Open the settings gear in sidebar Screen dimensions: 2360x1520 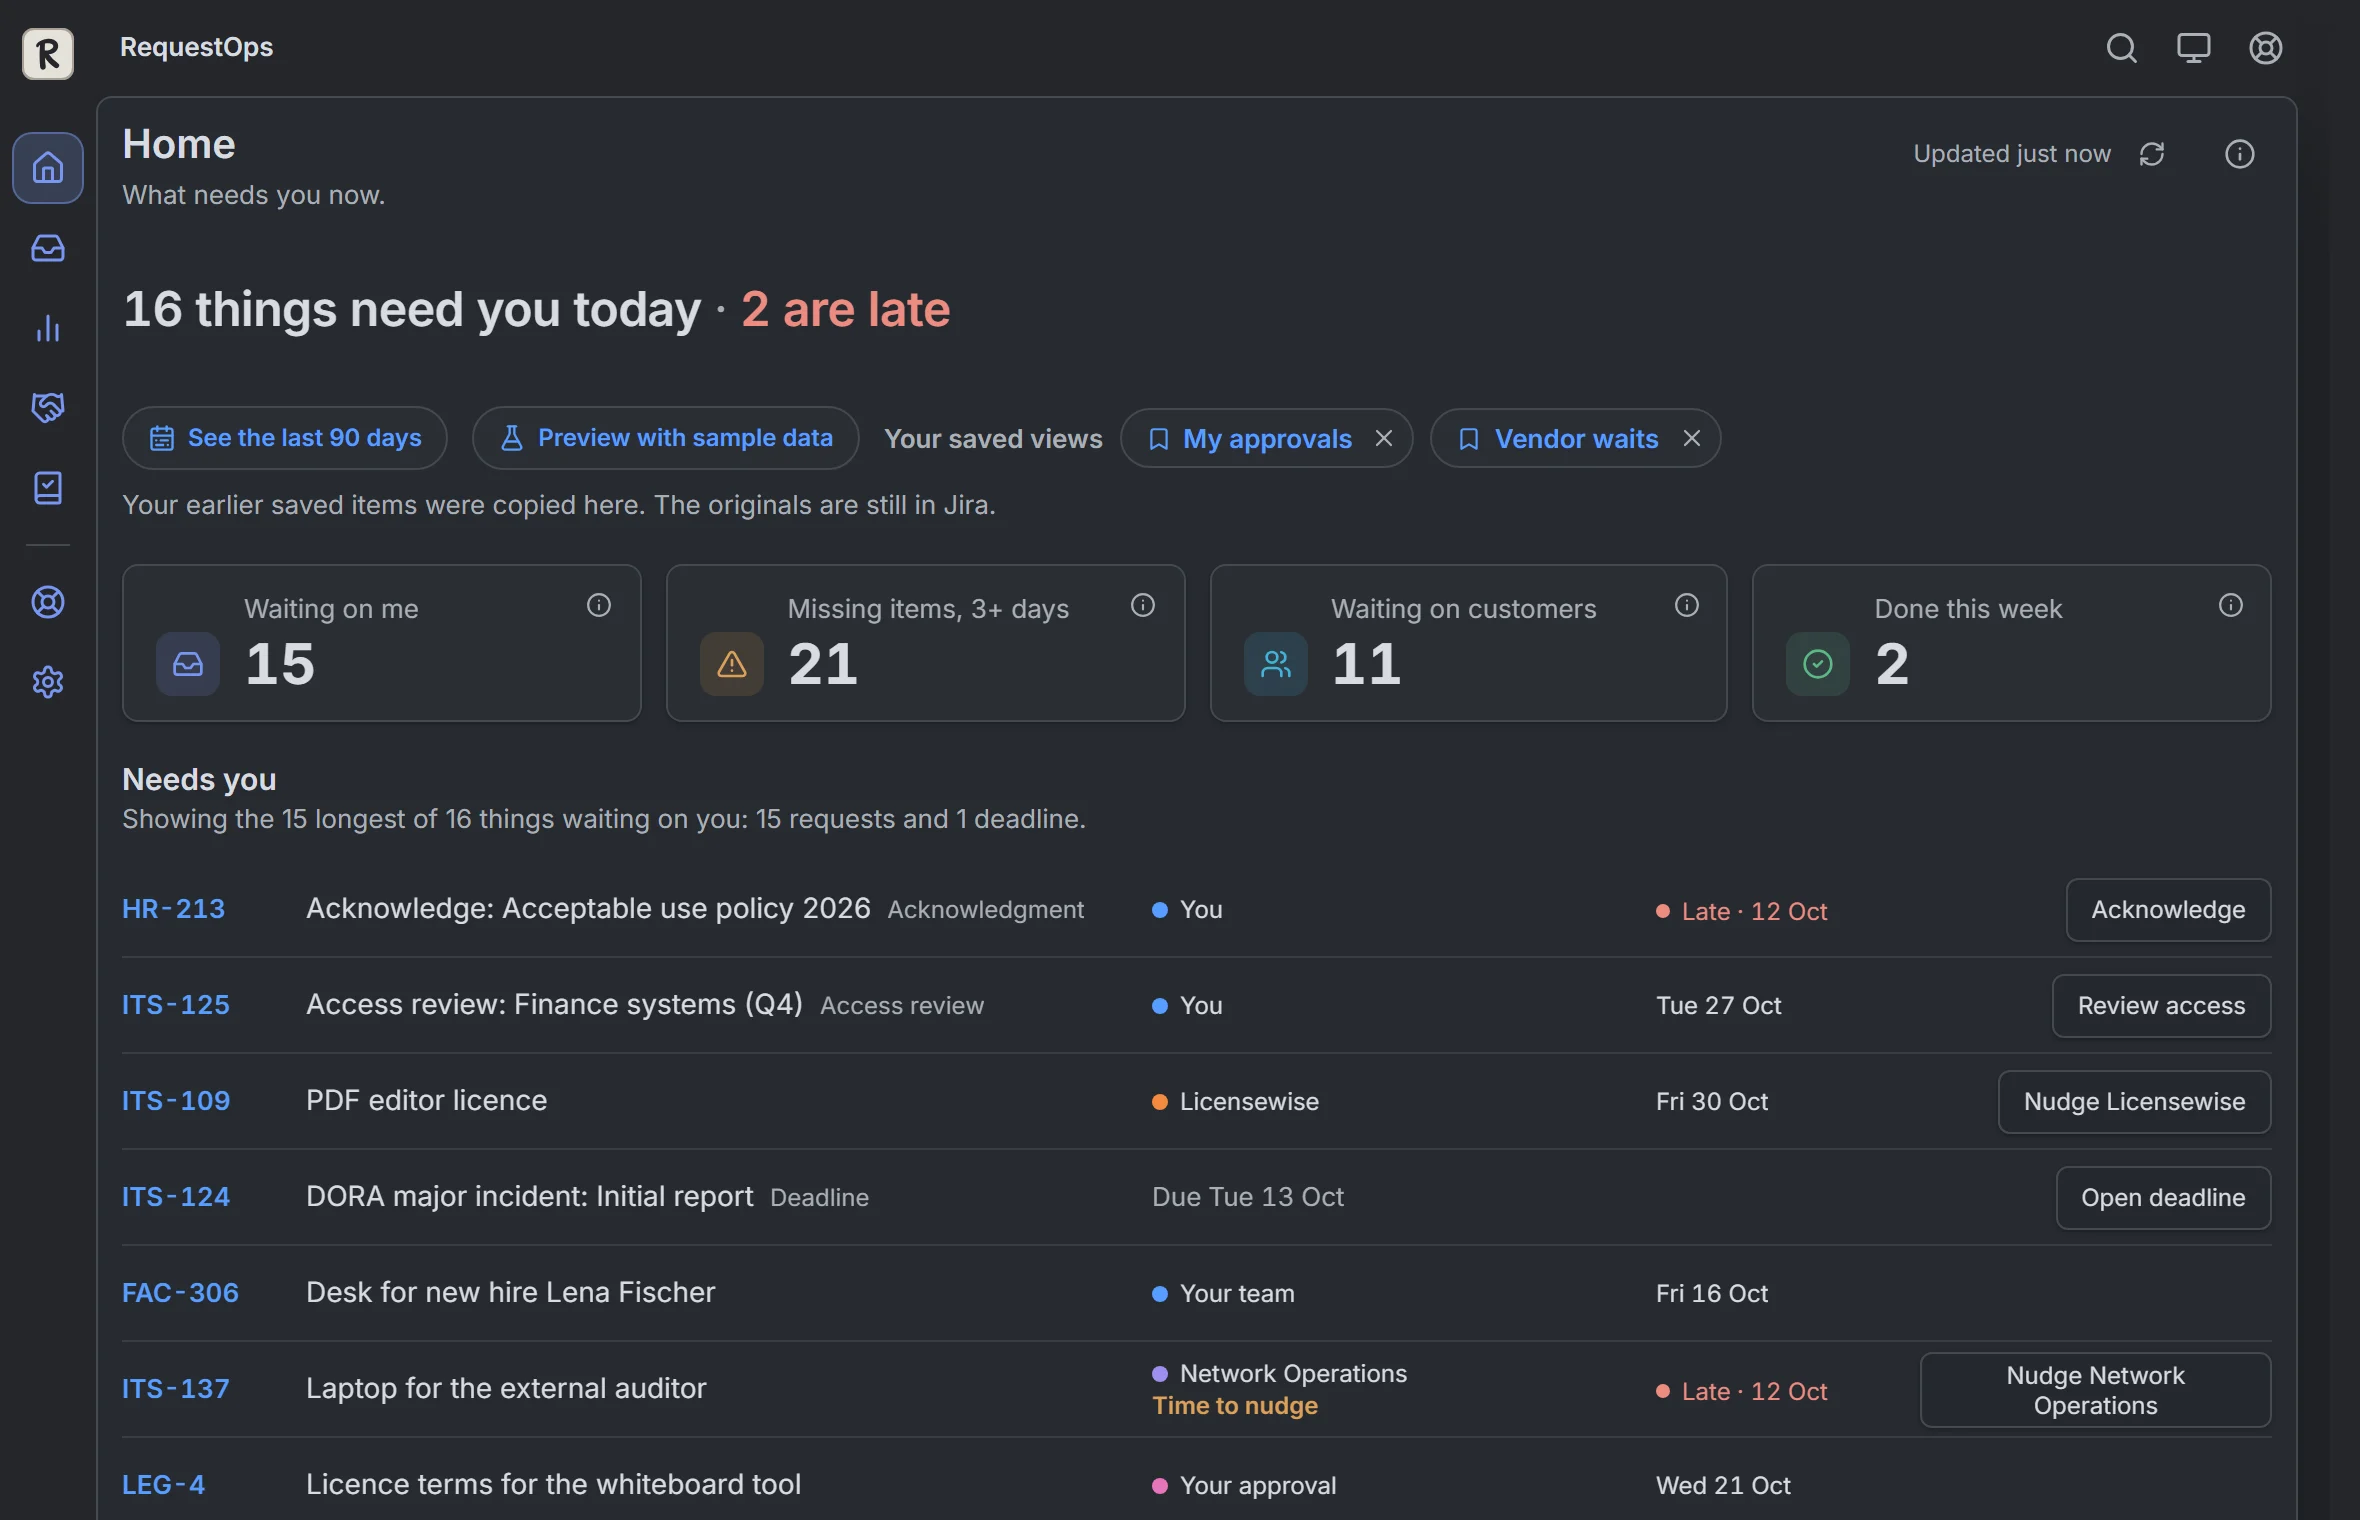point(48,682)
